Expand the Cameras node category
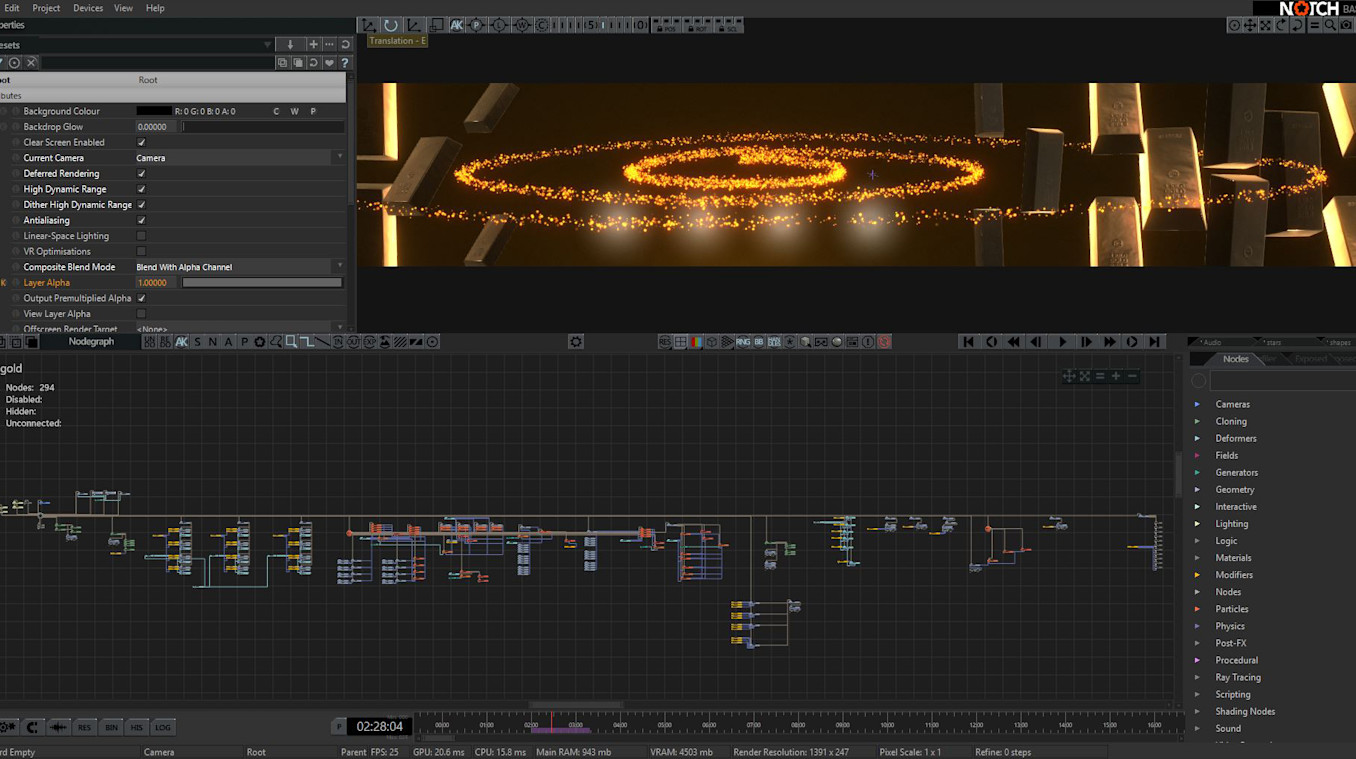Screen dimensions: 1356x759 pyautogui.click(x=1197, y=404)
